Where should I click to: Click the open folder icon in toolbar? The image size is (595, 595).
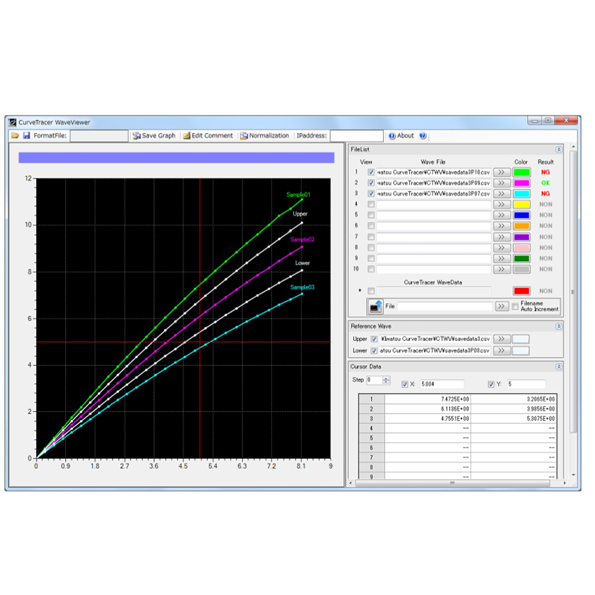pyautogui.click(x=15, y=135)
